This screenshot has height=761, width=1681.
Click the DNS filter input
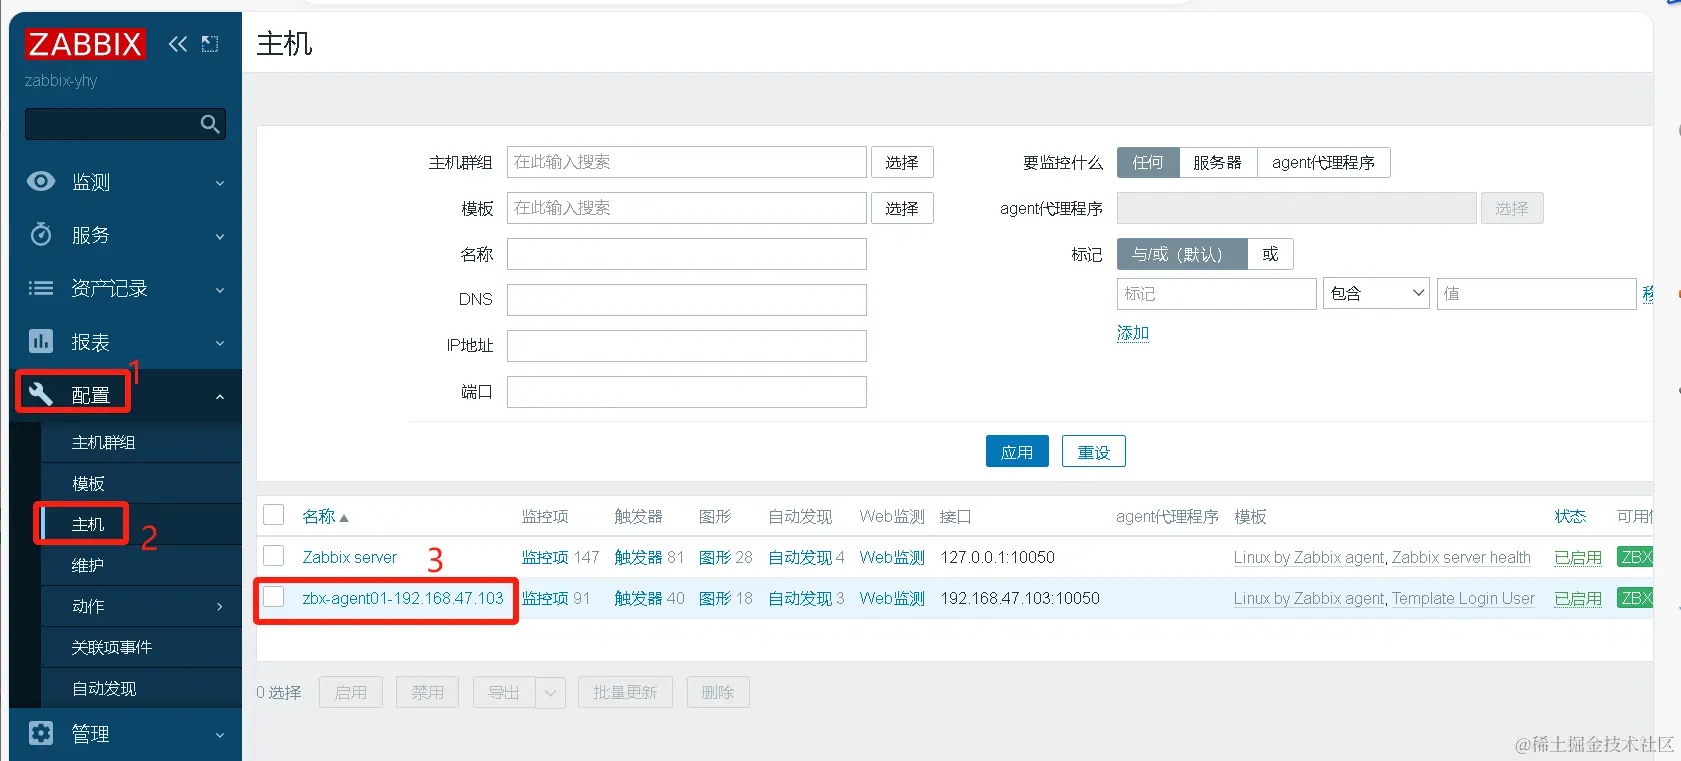point(687,300)
